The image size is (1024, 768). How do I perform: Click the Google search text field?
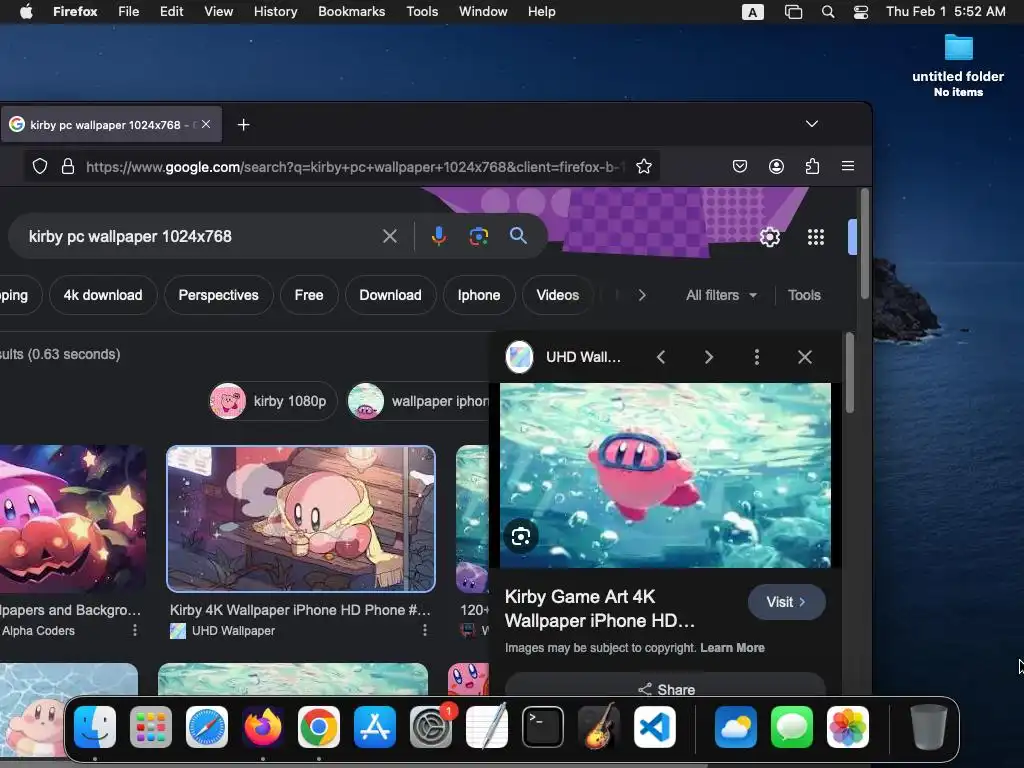[x=196, y=236]
